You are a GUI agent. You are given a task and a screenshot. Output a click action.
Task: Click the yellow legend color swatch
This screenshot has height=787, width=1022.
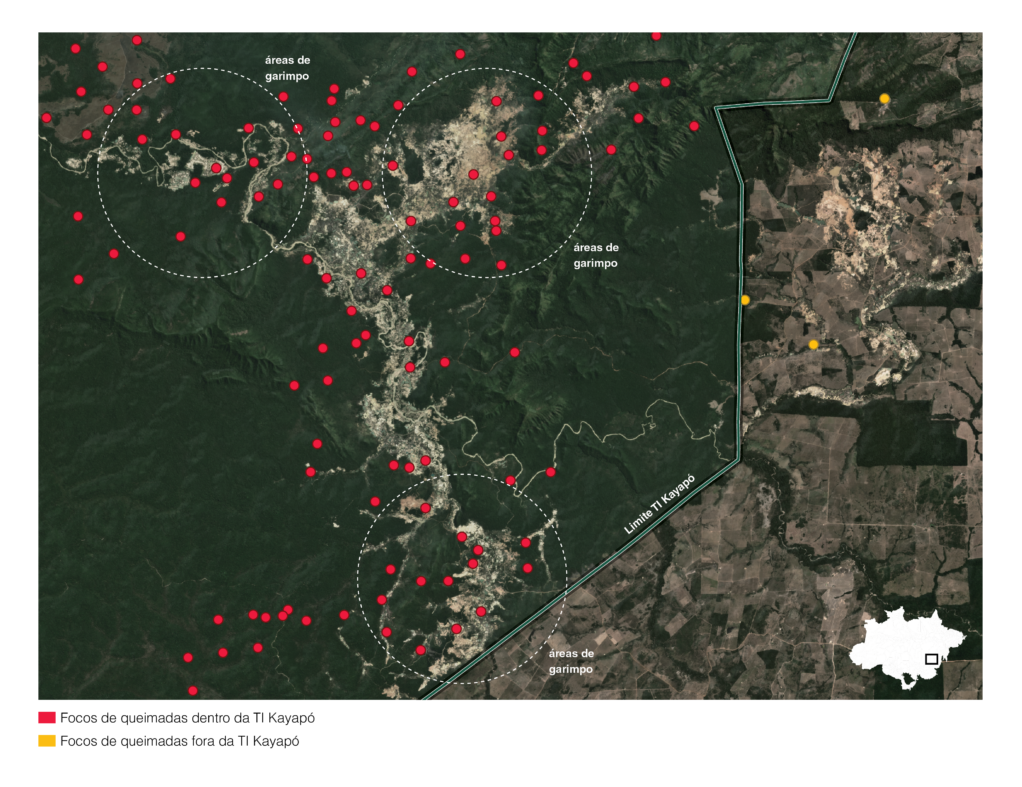(x=46, y=741)
